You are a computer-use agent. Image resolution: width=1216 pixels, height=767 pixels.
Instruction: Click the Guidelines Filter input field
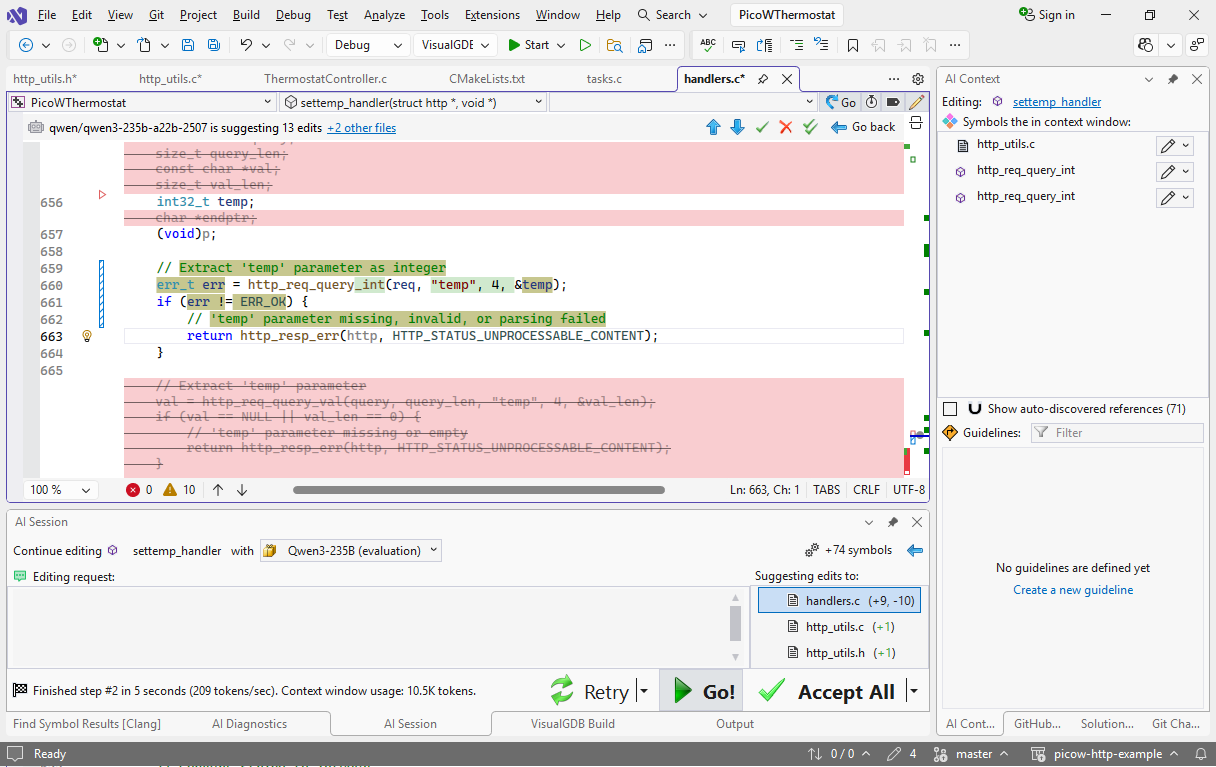[1116, 433]
